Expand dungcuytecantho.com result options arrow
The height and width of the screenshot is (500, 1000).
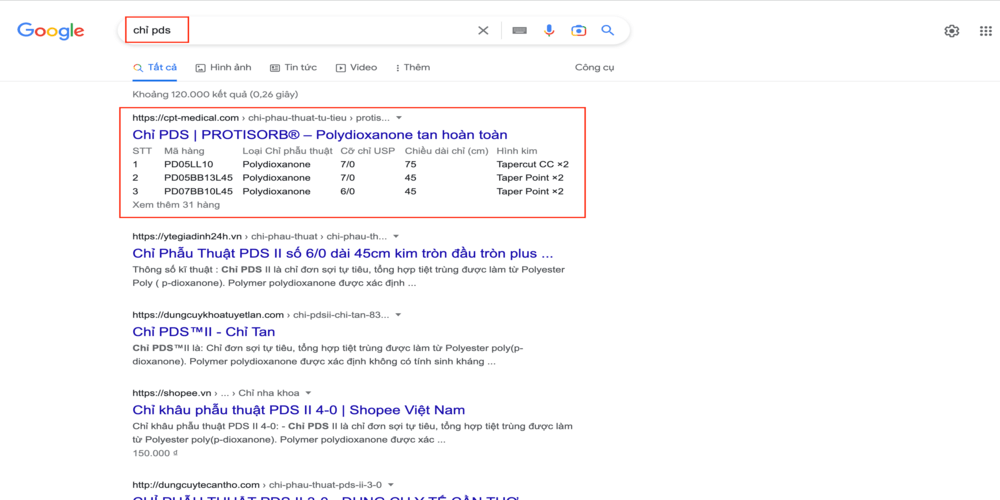(x=391, y=485)
